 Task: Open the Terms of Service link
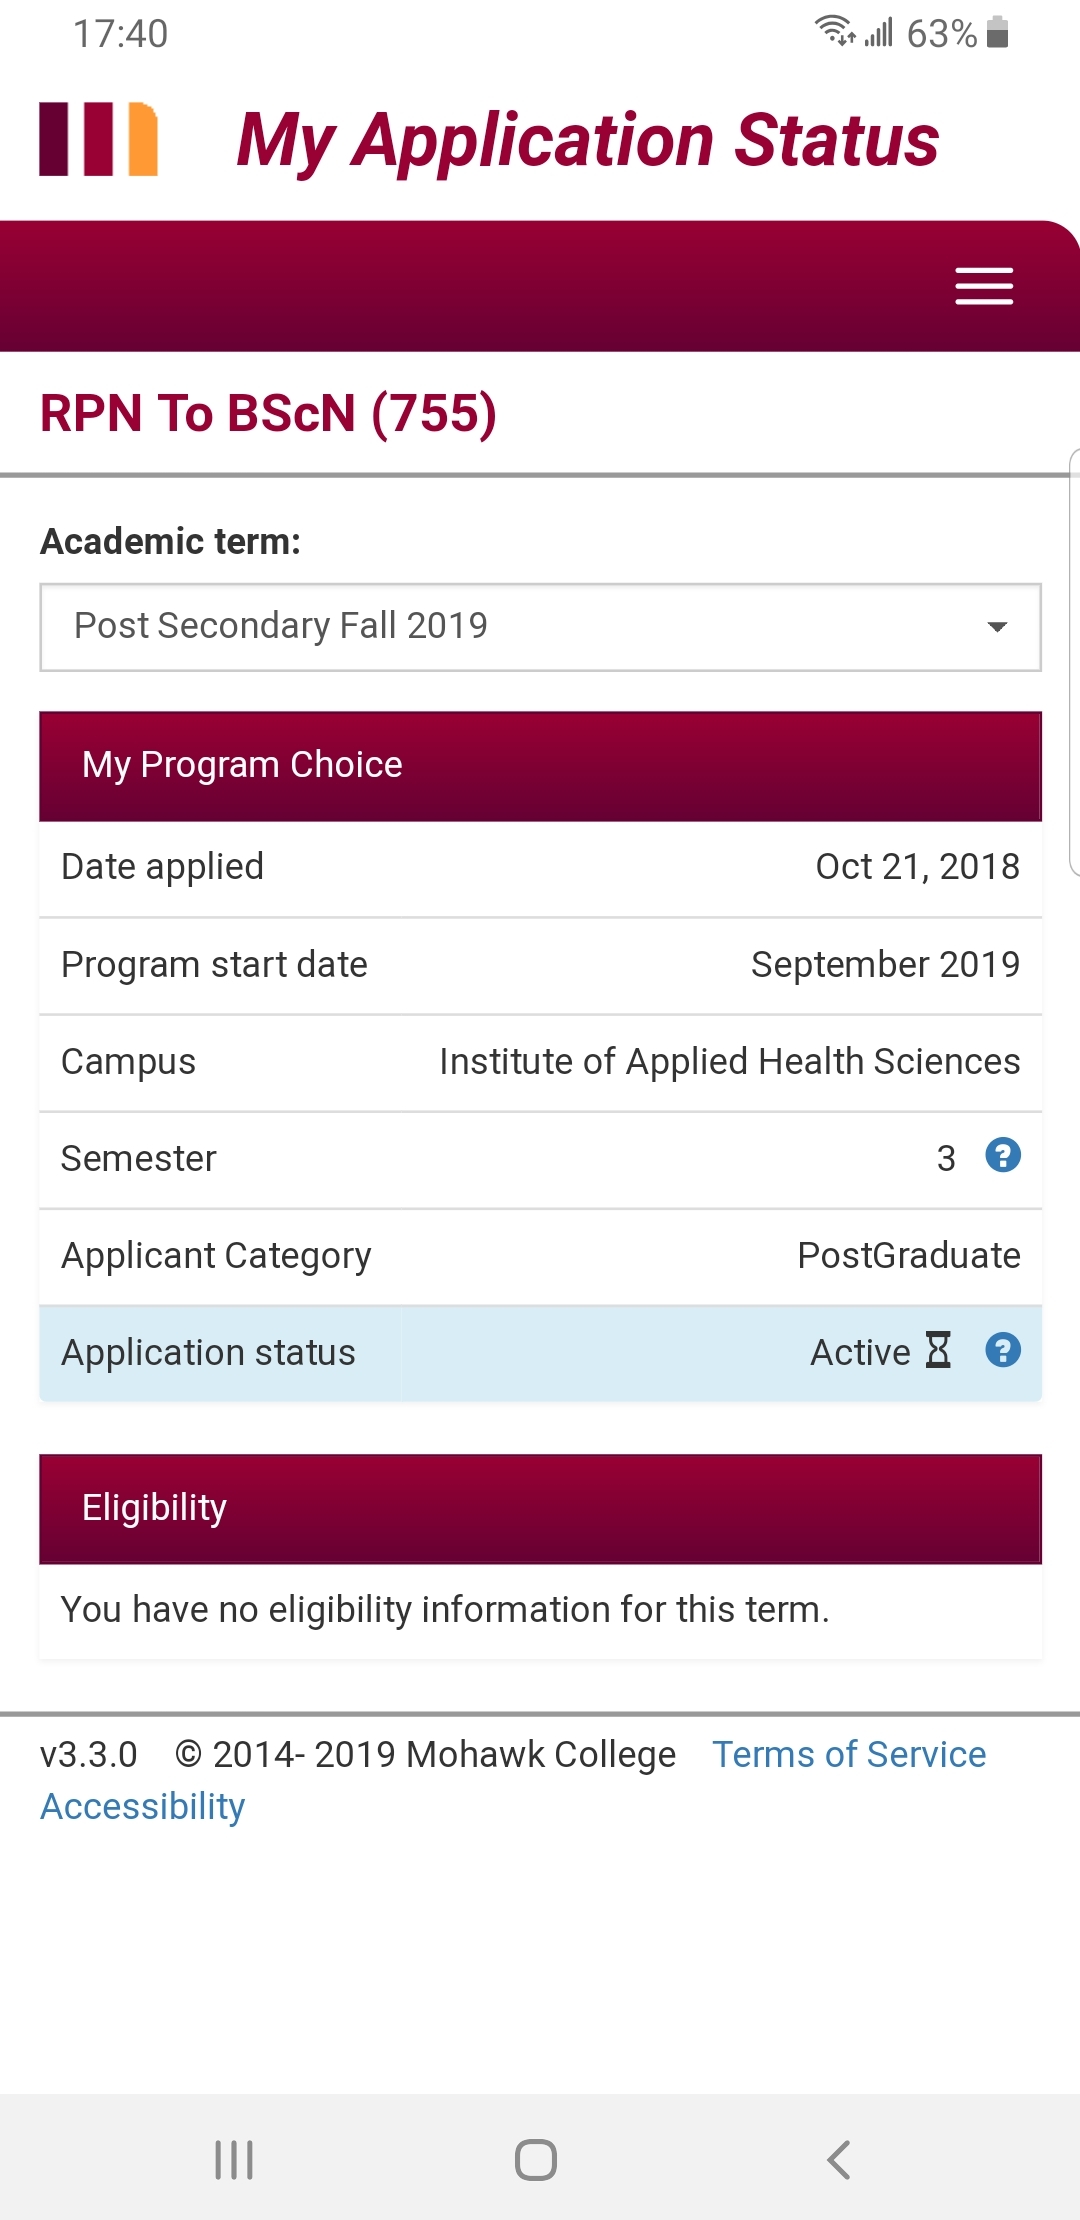pos(848,1755)
